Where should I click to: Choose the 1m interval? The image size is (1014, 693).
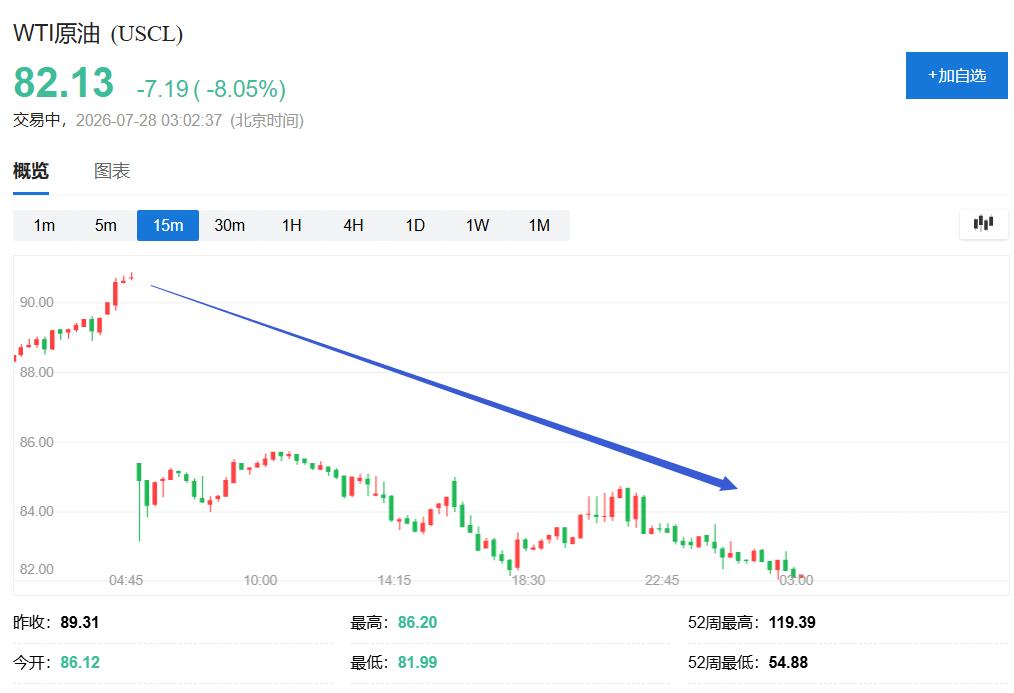click(44, 225)
